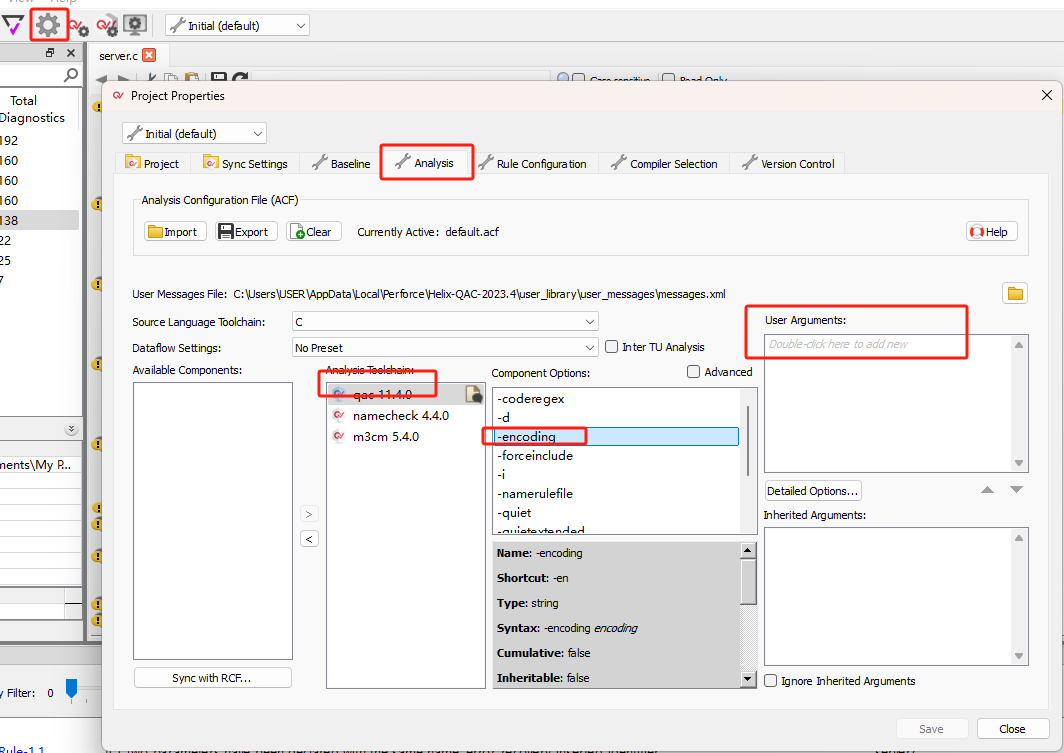
Task: Check Ignore Inherited Arguments
Action: [x=771, y=681]
